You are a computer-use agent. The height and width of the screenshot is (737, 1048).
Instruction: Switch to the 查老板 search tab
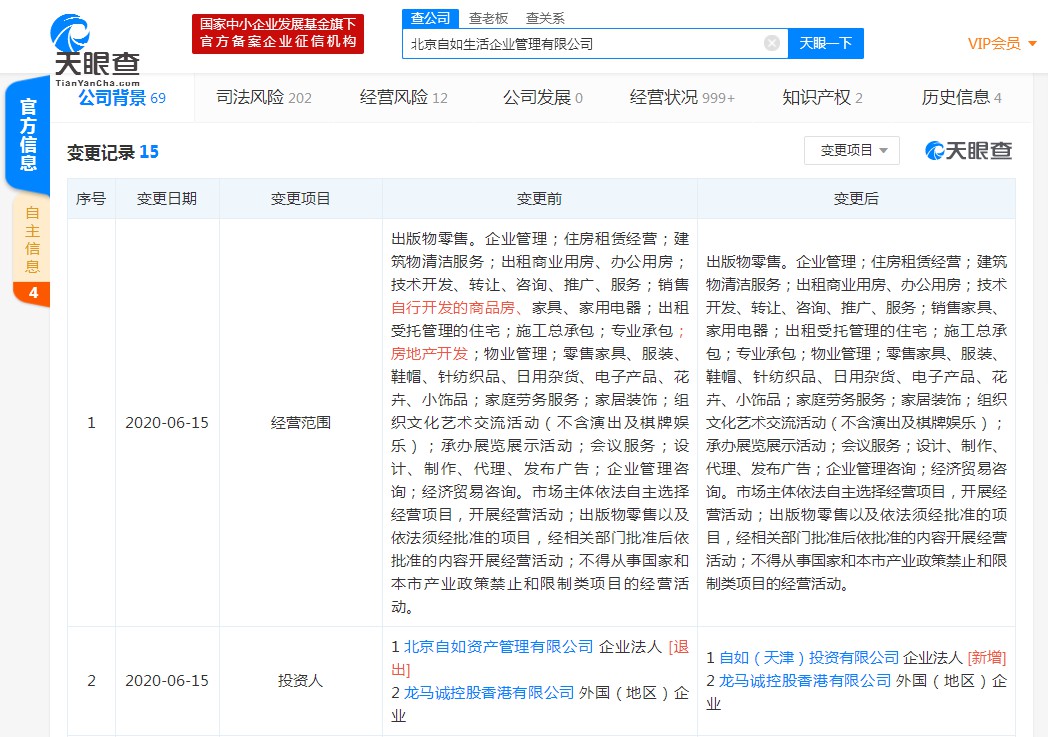489,18
